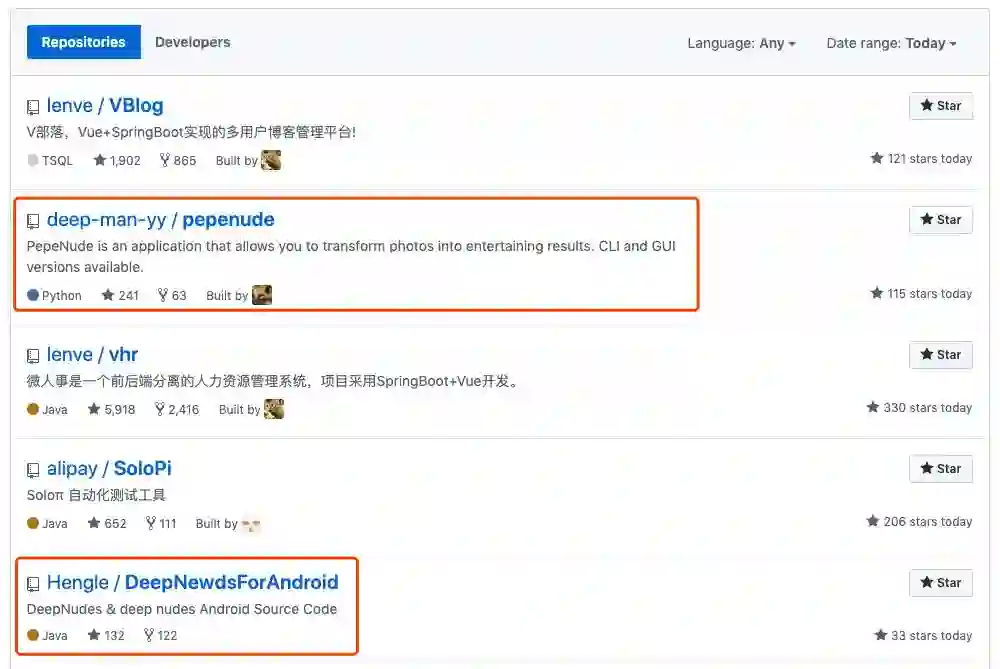Click the fork icon showing 865

165,160
